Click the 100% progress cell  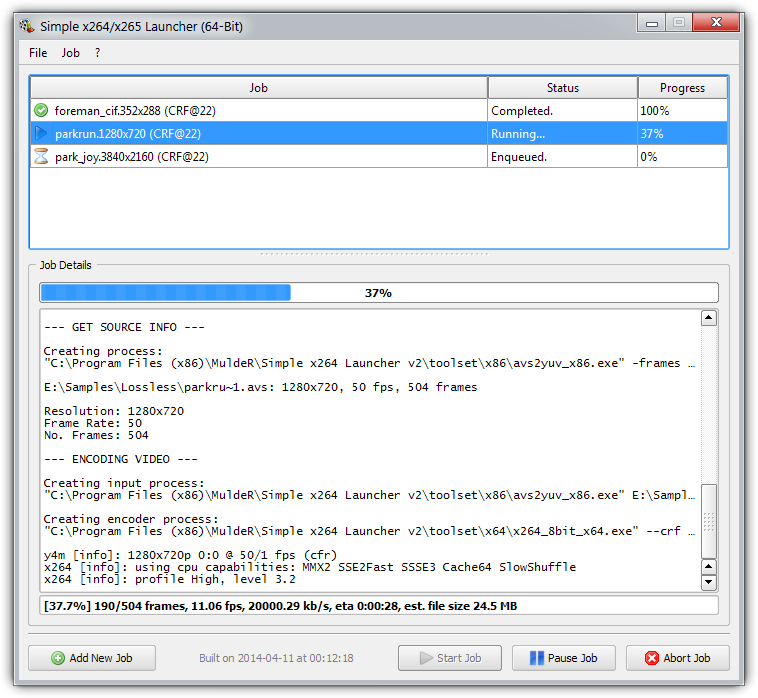pos(683,111)
